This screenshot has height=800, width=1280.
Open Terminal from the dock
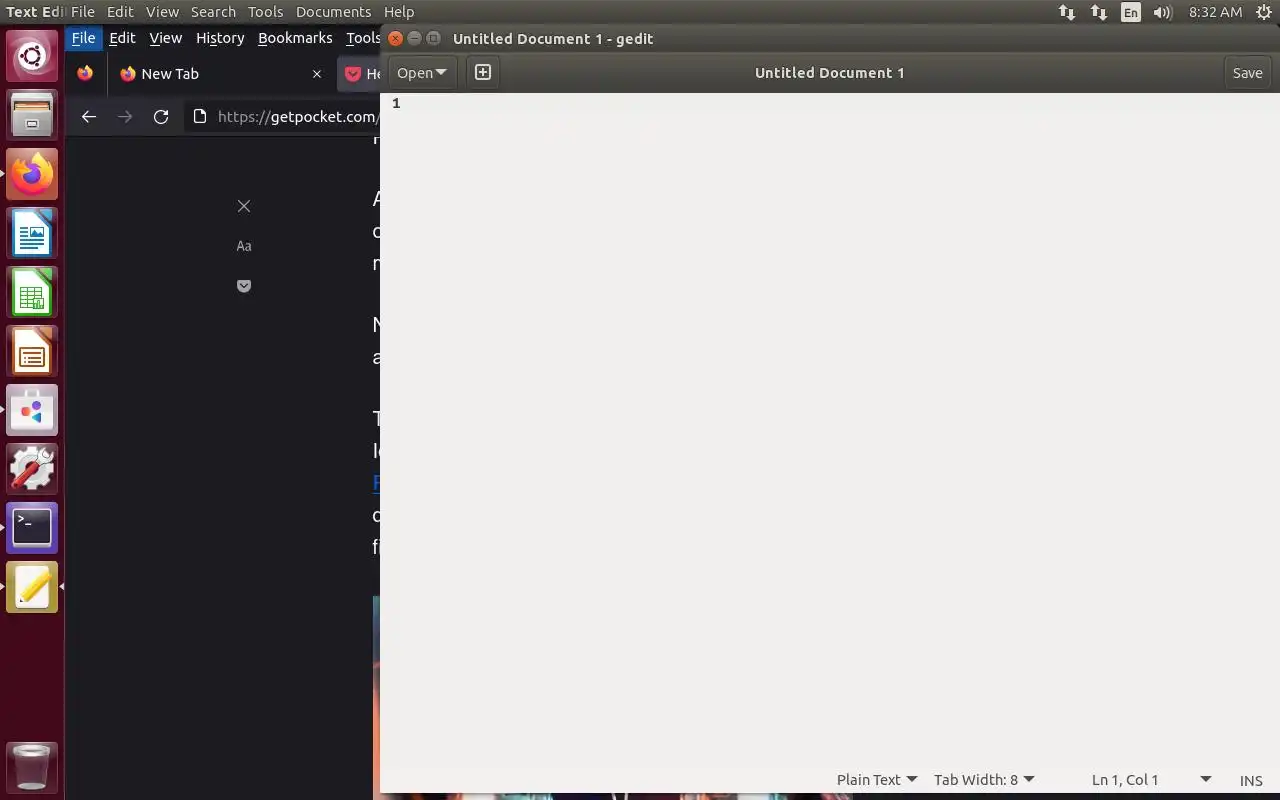click(x=32, y=528)
